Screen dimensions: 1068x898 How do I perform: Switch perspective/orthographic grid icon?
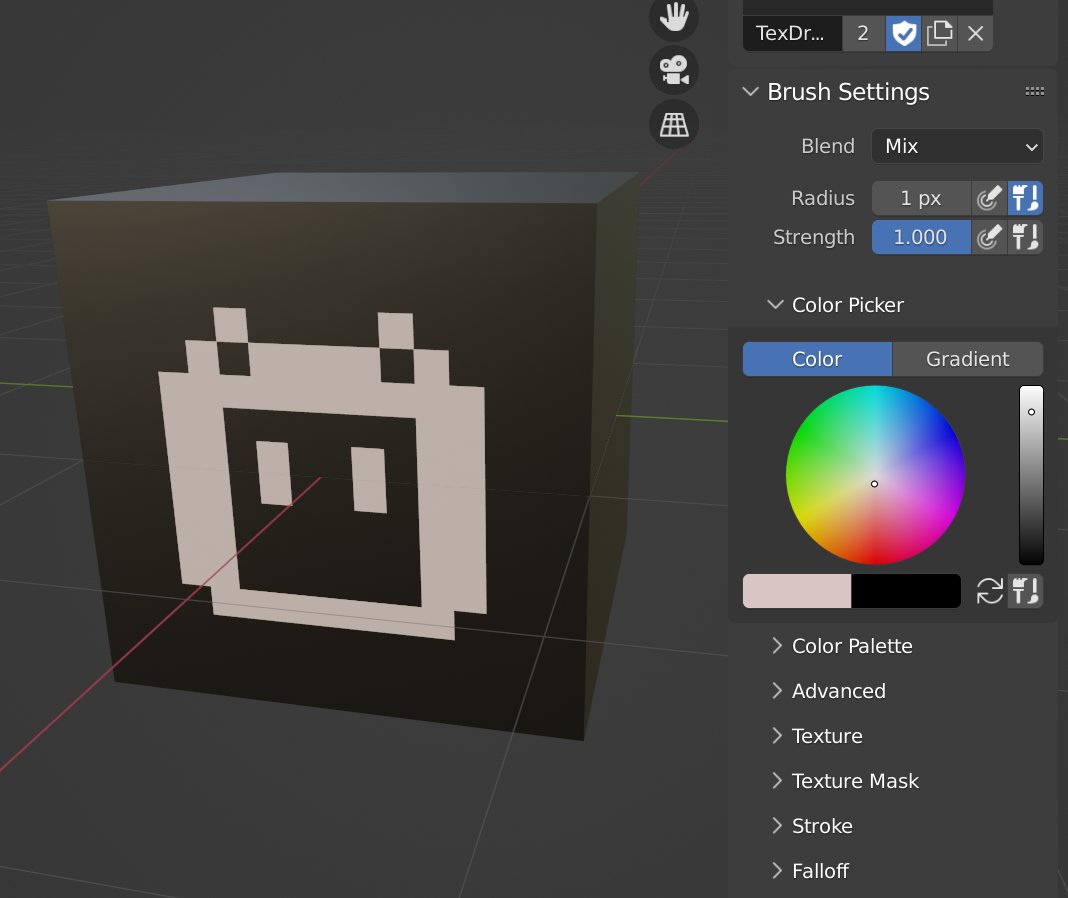pos(674,124)
